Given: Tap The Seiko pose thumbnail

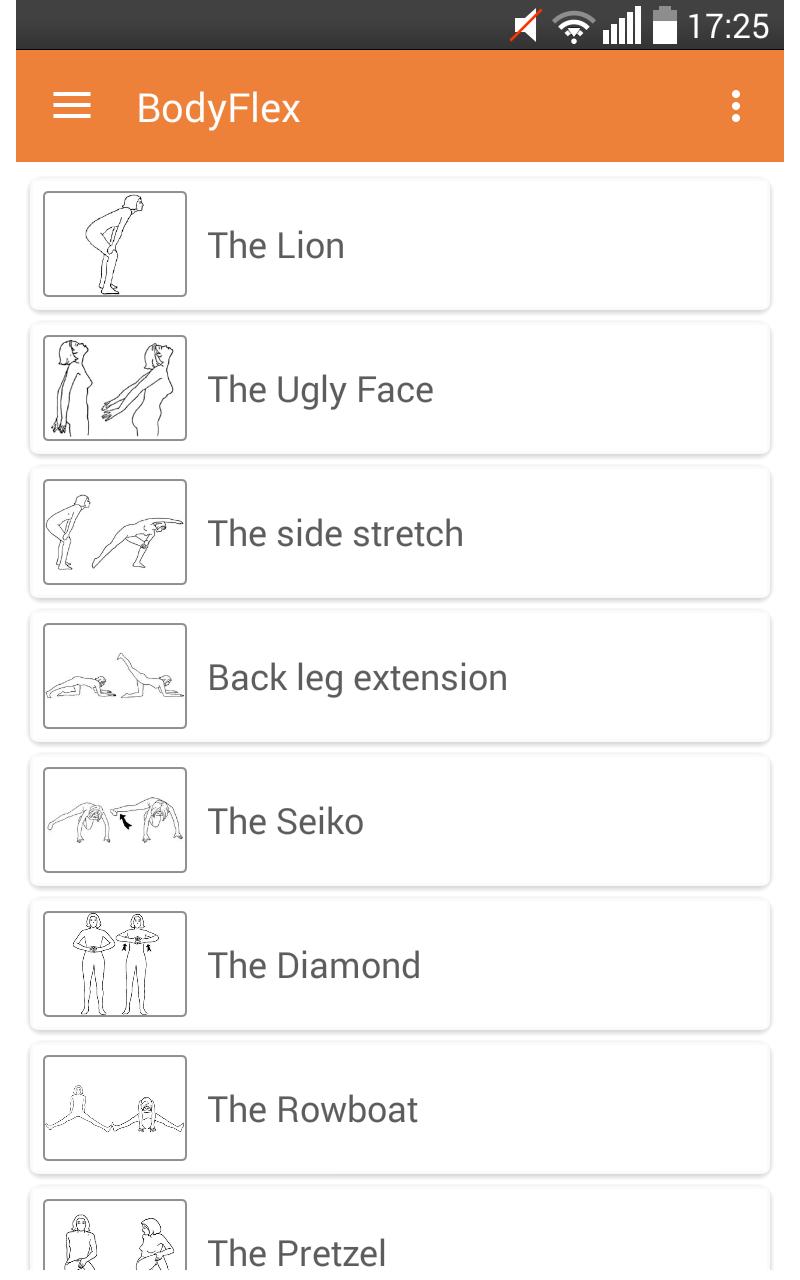Looking at the screenshot, I should (115, 820).
